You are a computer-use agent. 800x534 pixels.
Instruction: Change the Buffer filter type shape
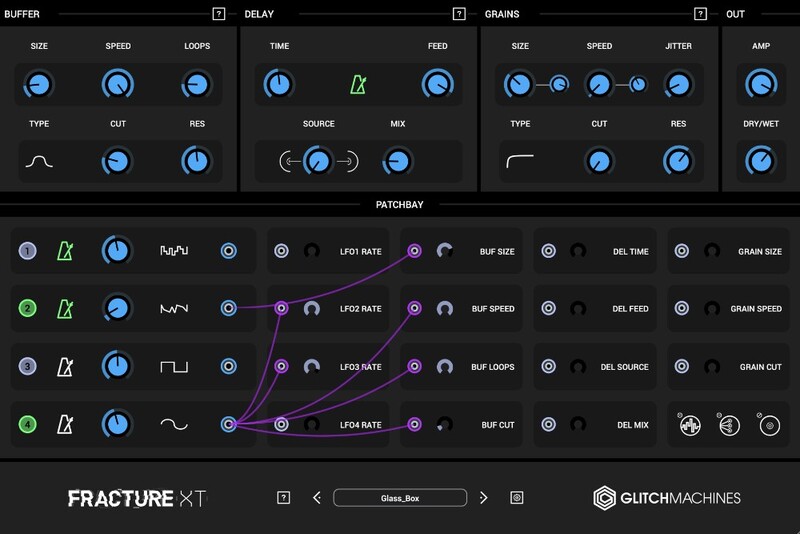pos(39,162)
